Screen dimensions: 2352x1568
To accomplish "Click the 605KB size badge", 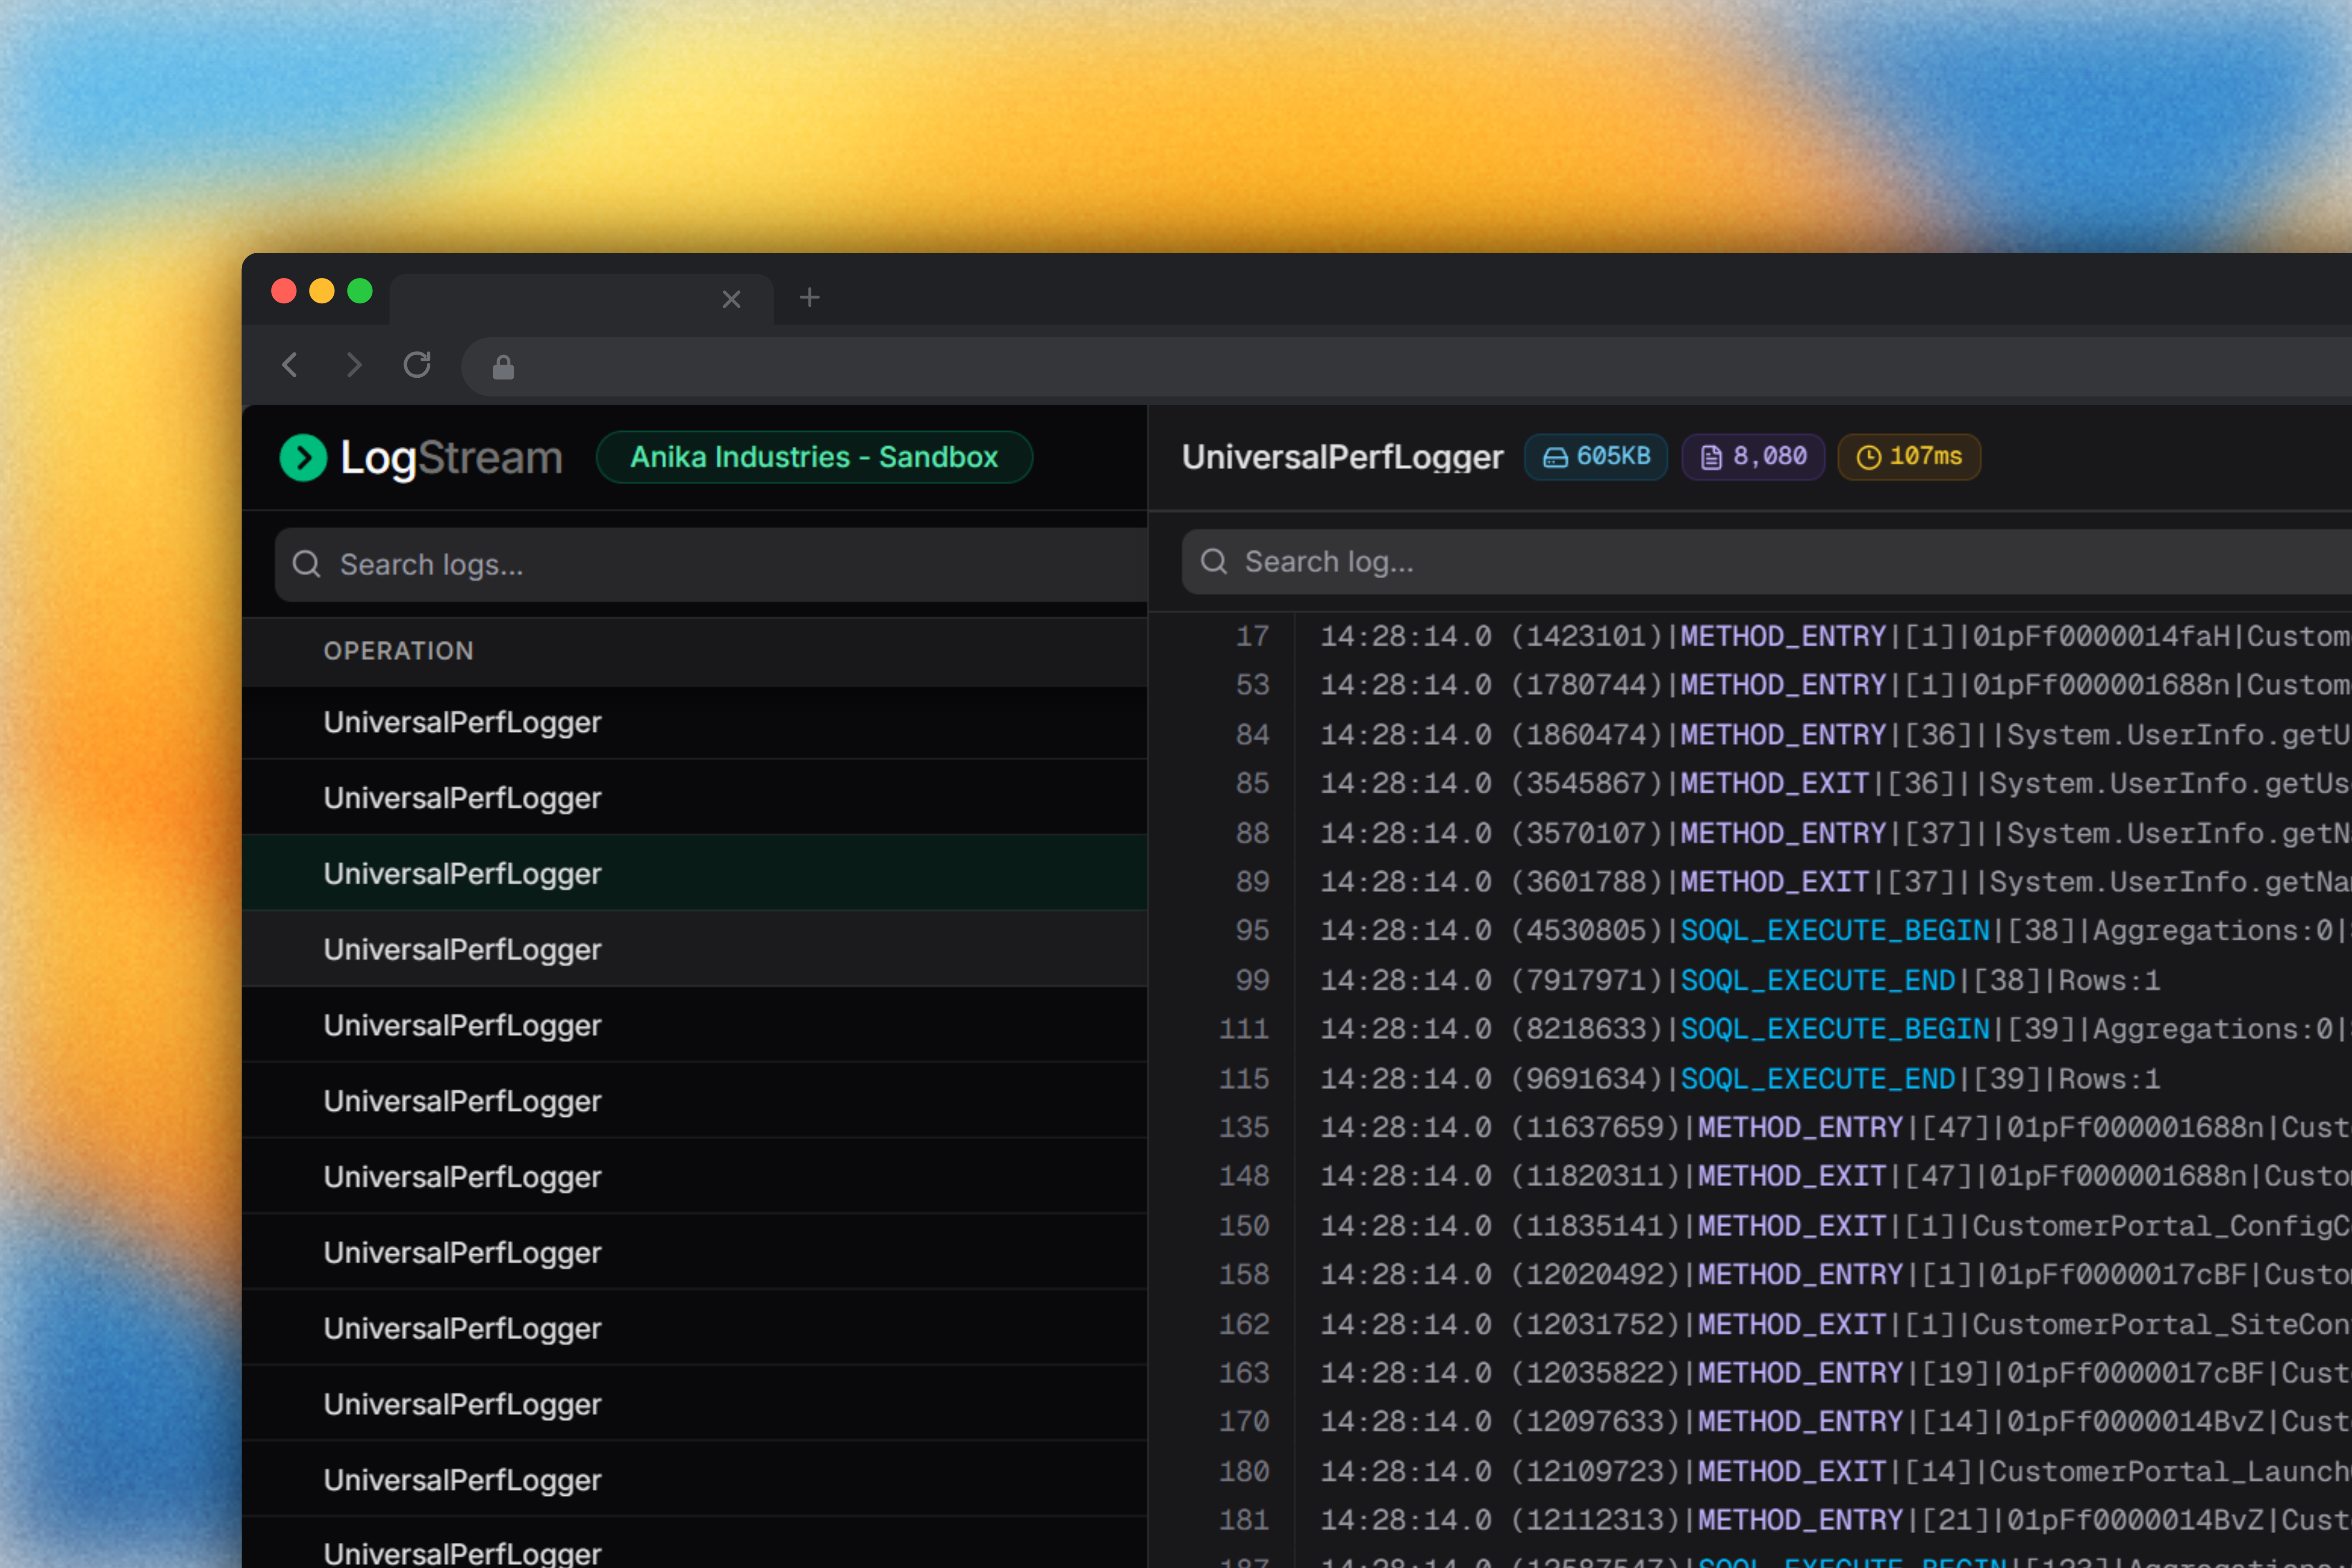I will pos(1596,457).
